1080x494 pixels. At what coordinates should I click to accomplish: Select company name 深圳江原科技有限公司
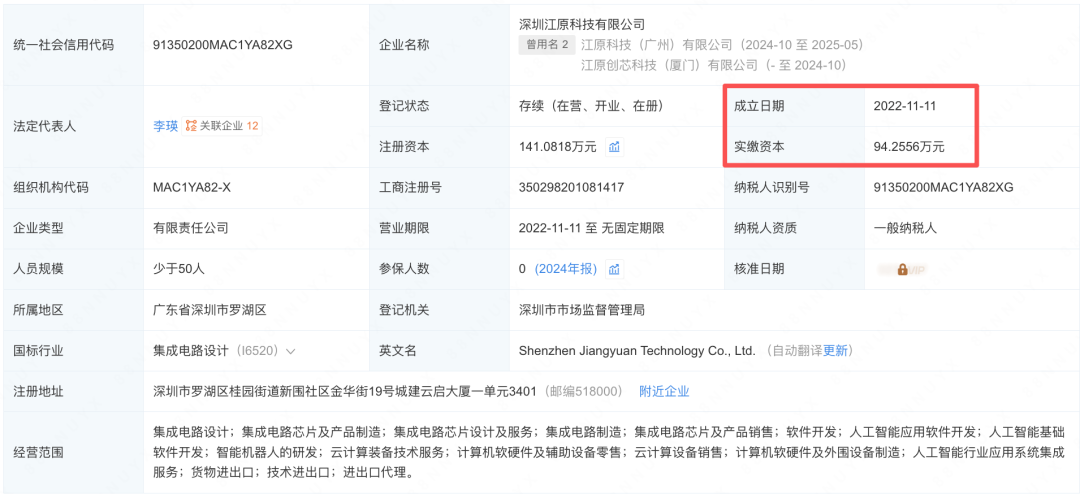(582, 25)
